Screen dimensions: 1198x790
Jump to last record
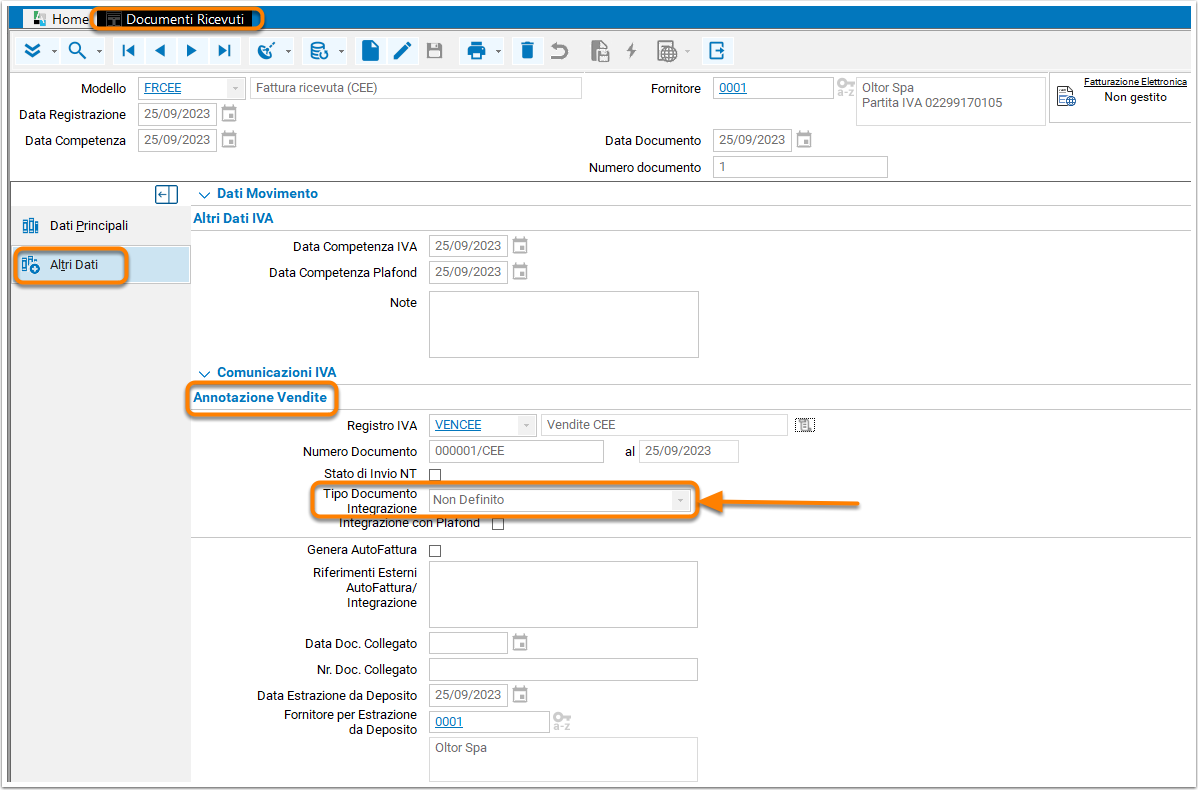224,51
